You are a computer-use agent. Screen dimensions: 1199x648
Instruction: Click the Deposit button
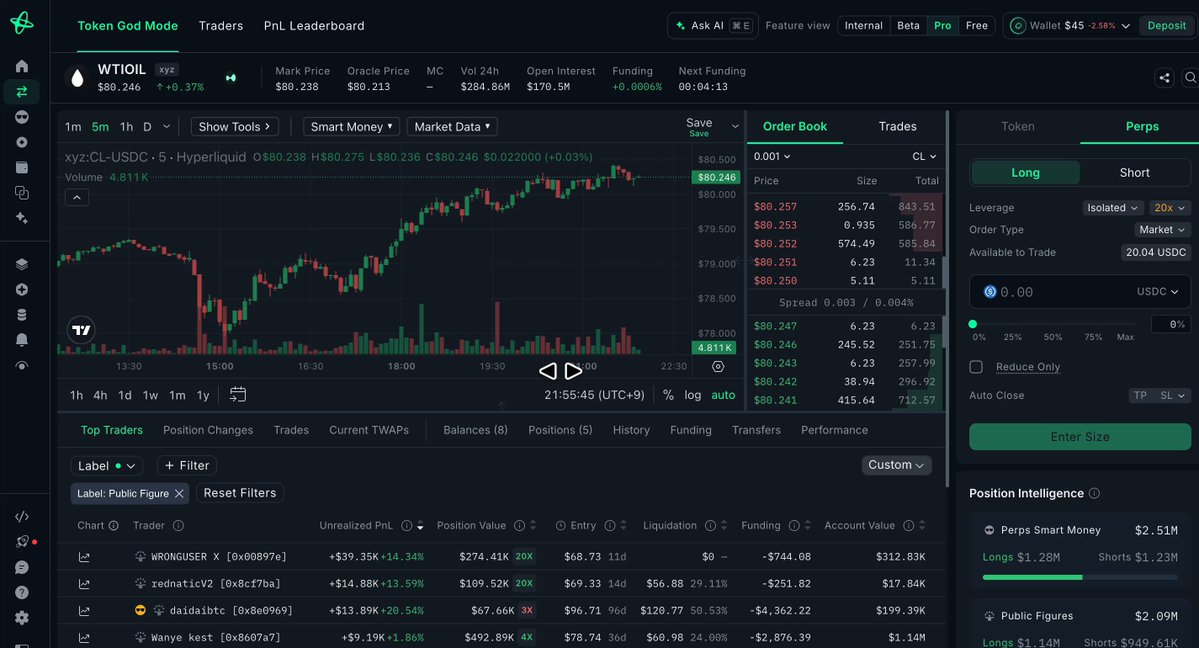1166,25
